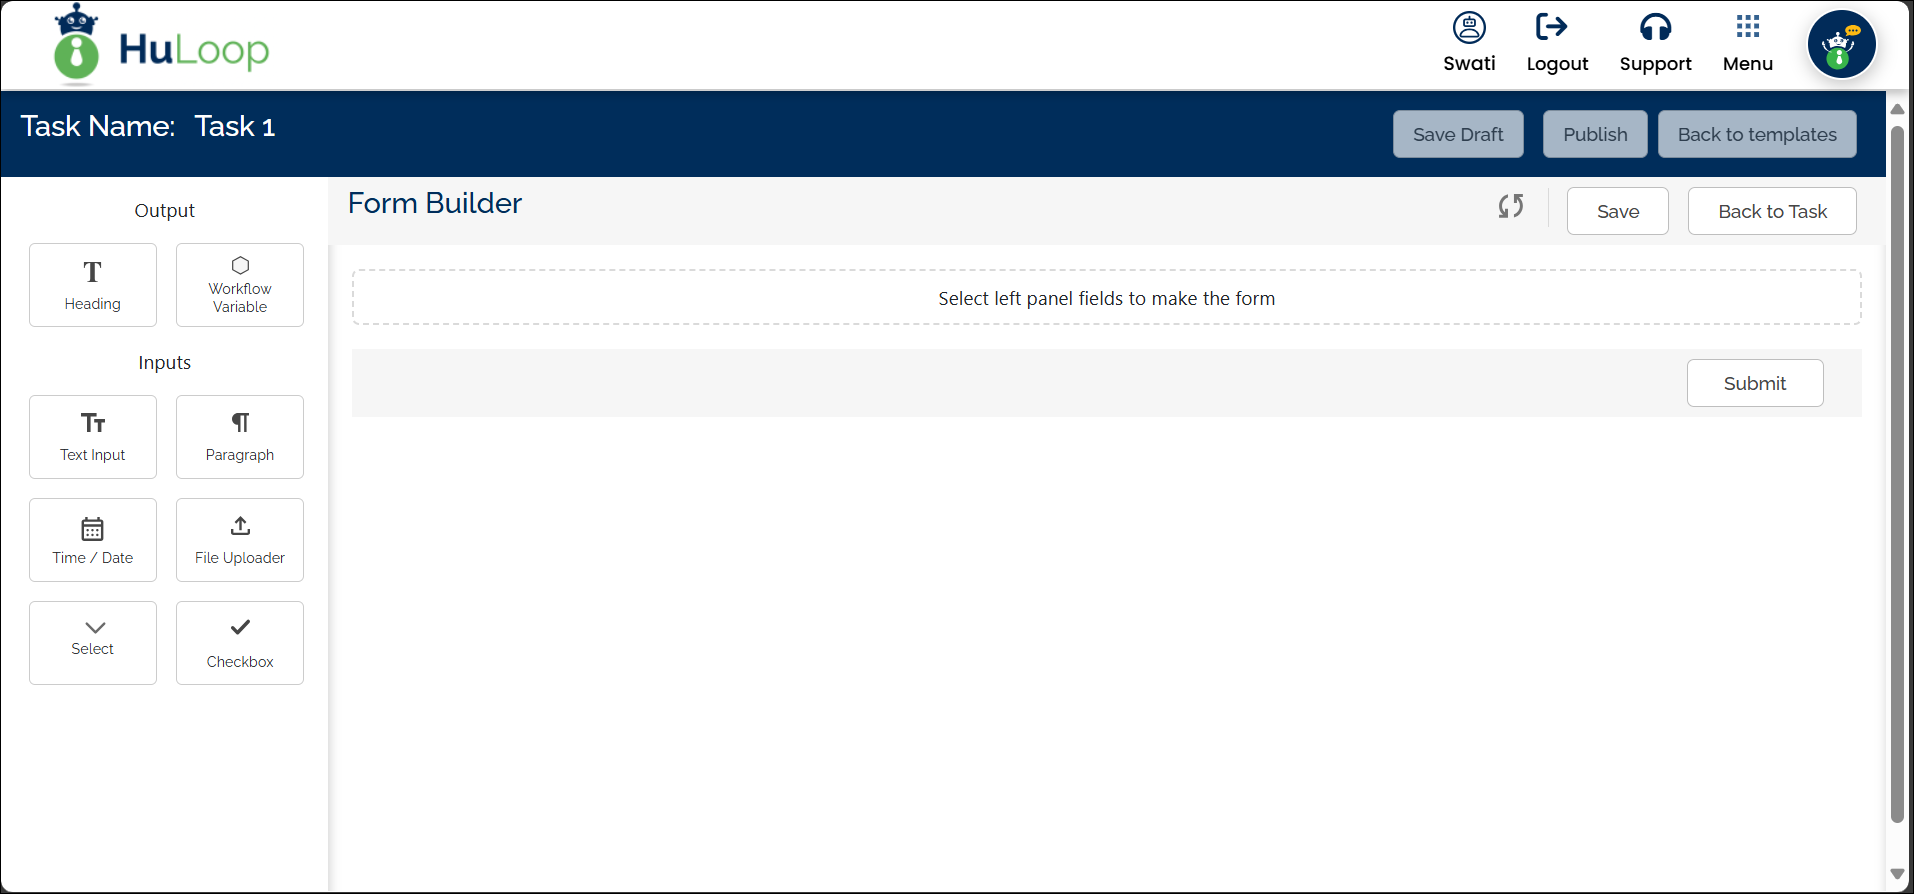Publish the task
This screenshot has height=894, width=1914.
click(x=1595, y=134)
